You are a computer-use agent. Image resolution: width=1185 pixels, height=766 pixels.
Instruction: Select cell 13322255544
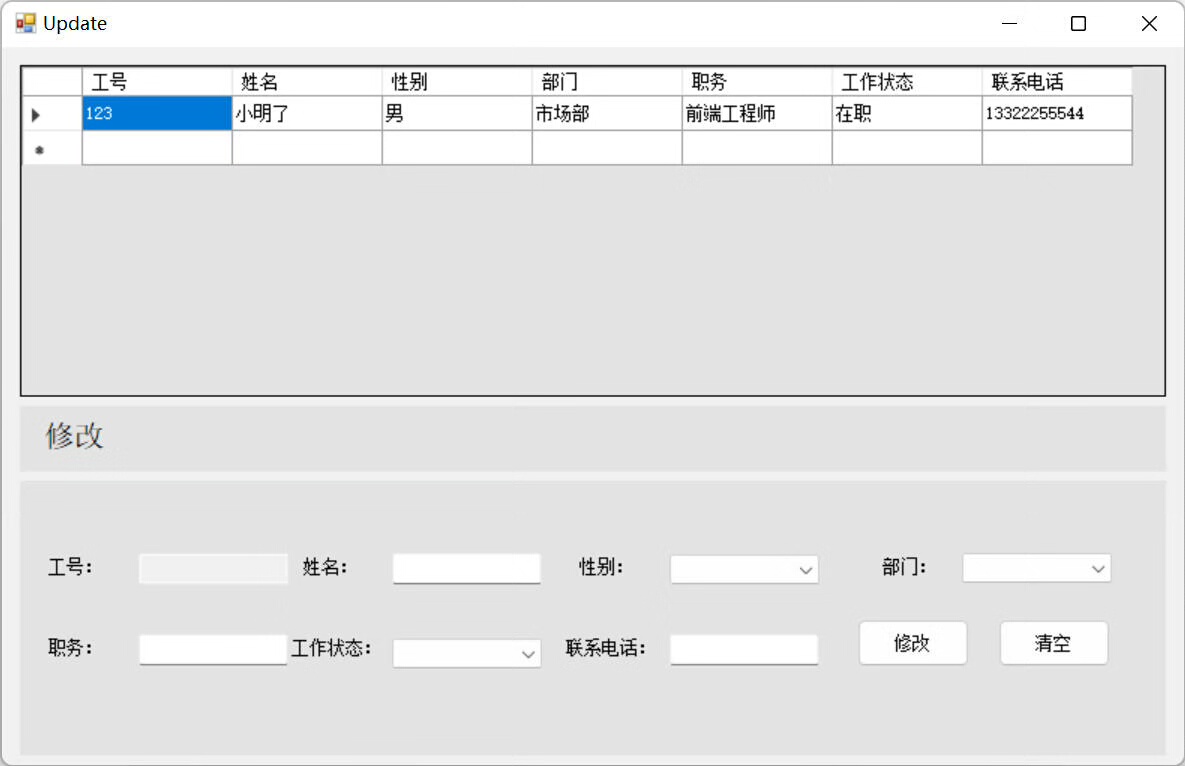click(1057, 113)
